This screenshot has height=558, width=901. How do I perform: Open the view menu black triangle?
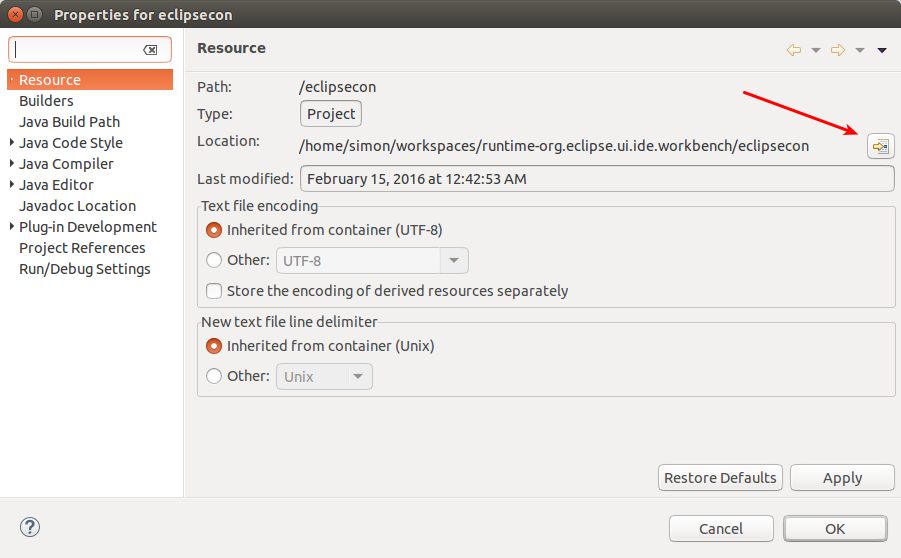pos(882,51)
